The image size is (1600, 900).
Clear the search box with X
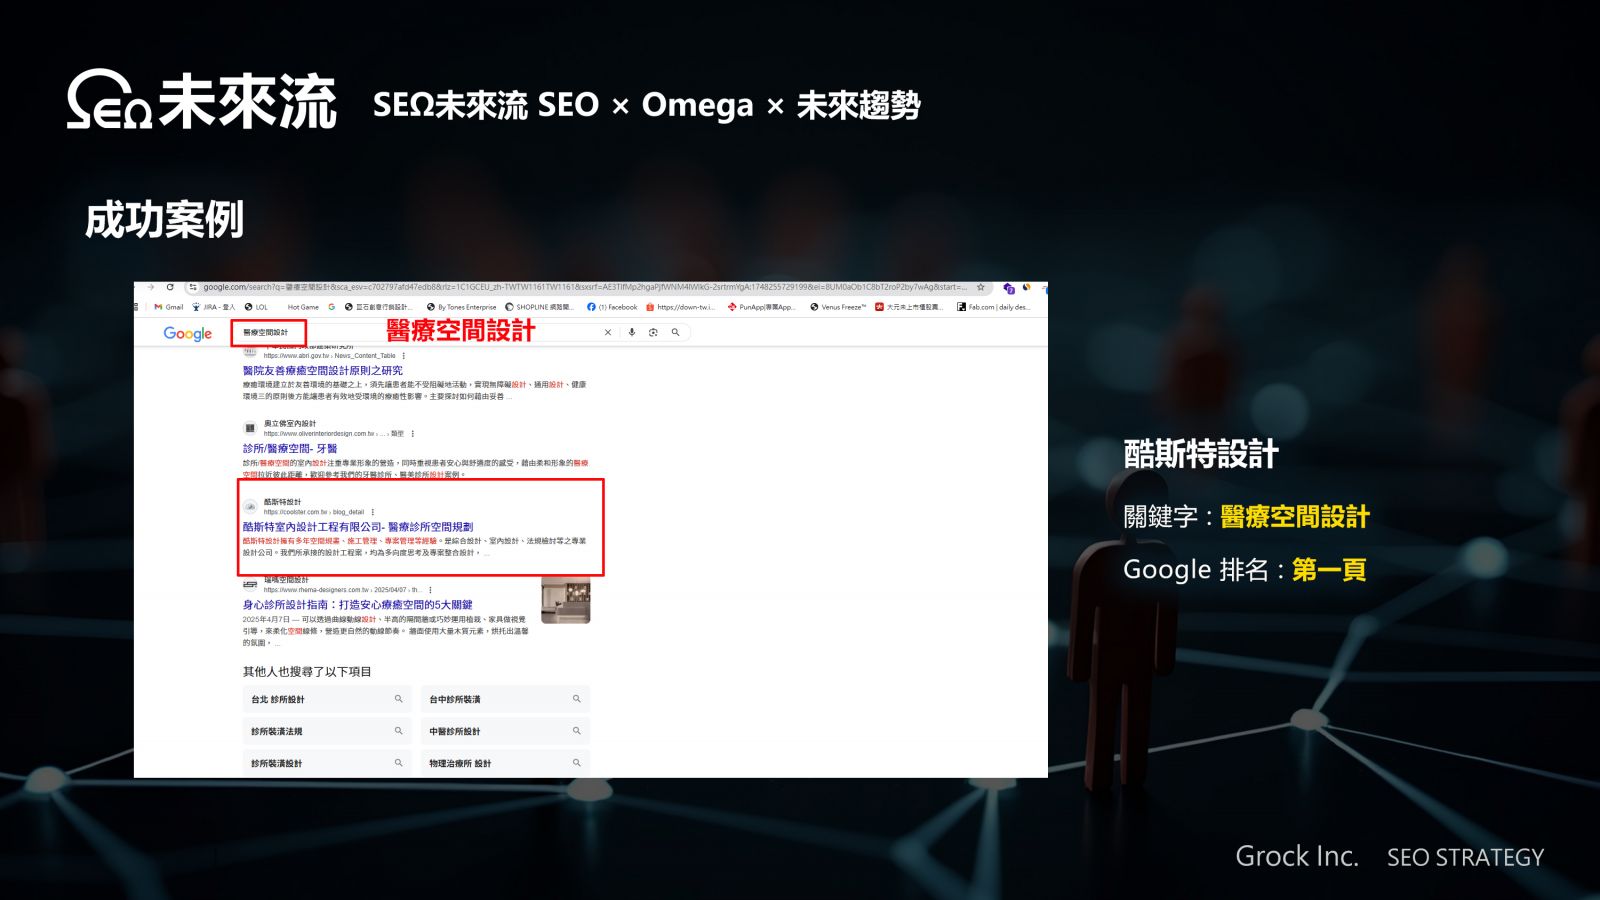(x=607, y=332)
